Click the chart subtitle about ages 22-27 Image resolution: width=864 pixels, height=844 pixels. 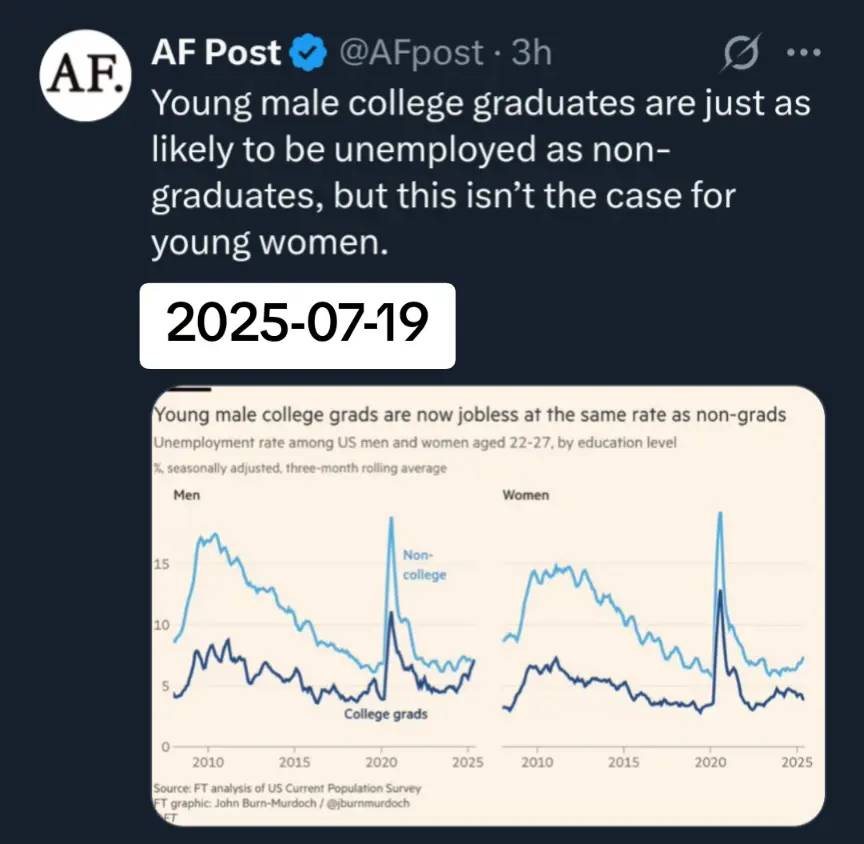point(414,443)
